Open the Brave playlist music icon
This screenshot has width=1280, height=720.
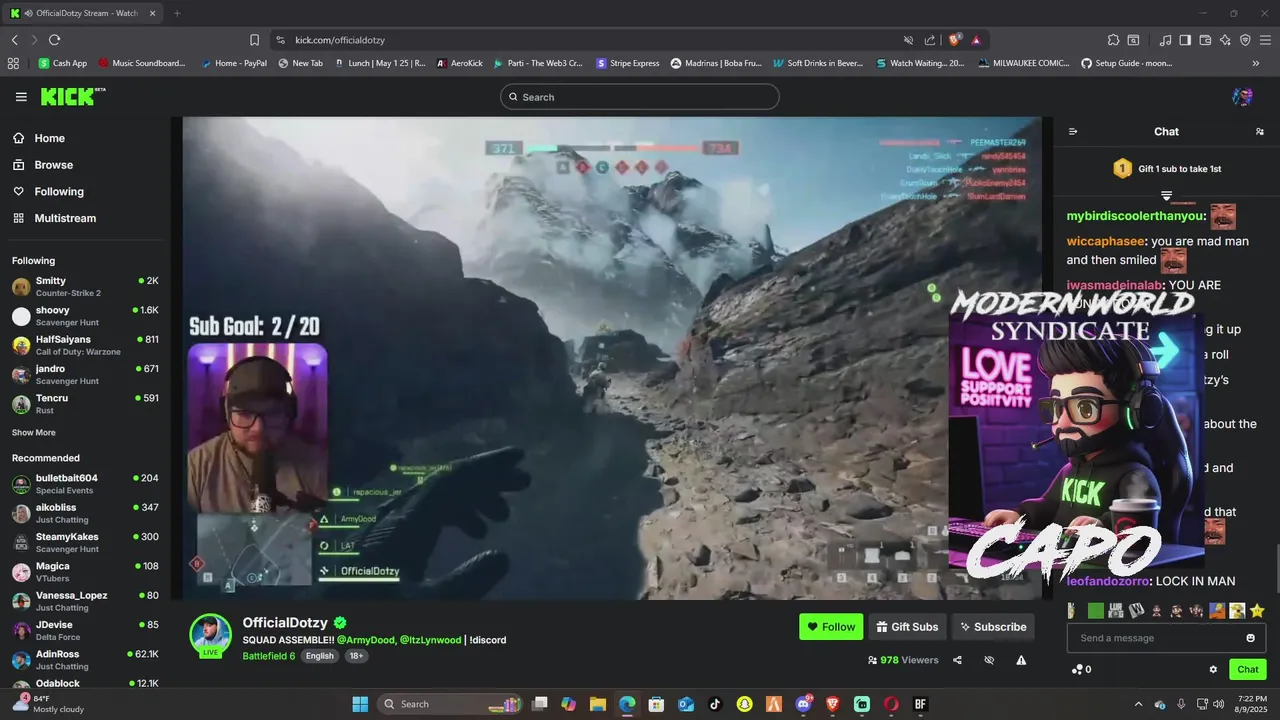[1165, 40]
